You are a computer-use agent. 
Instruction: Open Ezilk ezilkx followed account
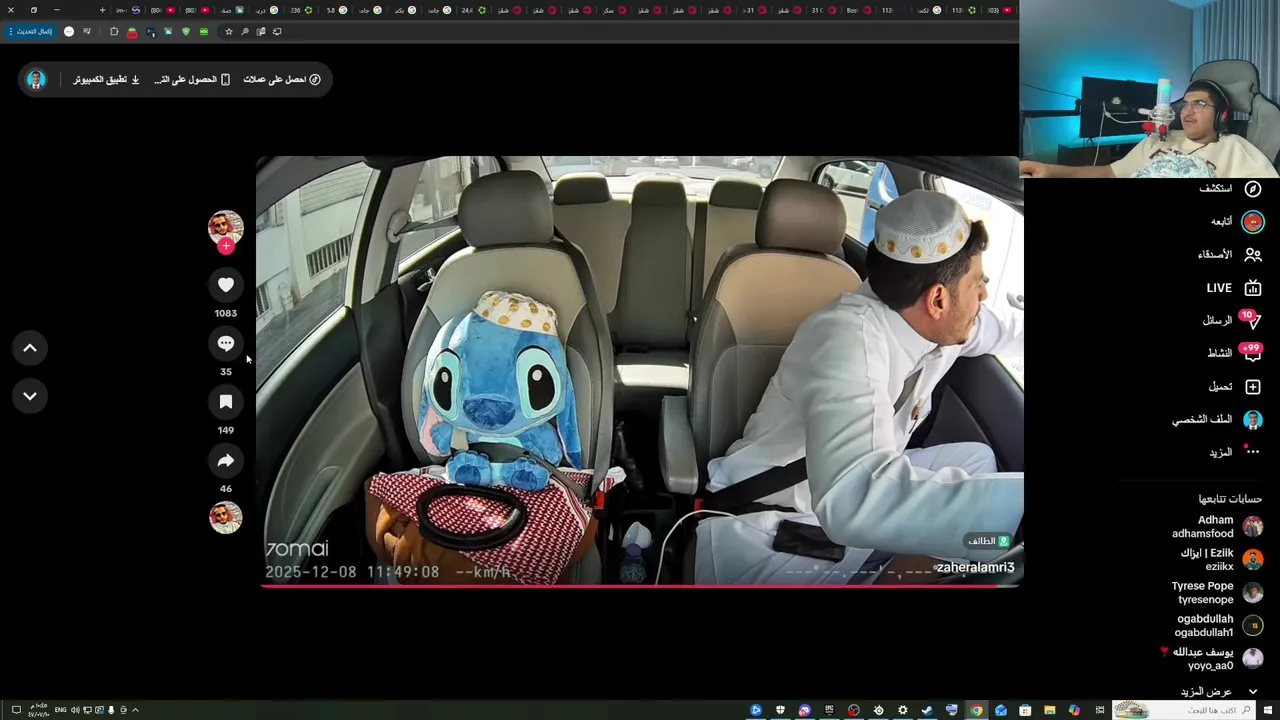point(1221,560)
